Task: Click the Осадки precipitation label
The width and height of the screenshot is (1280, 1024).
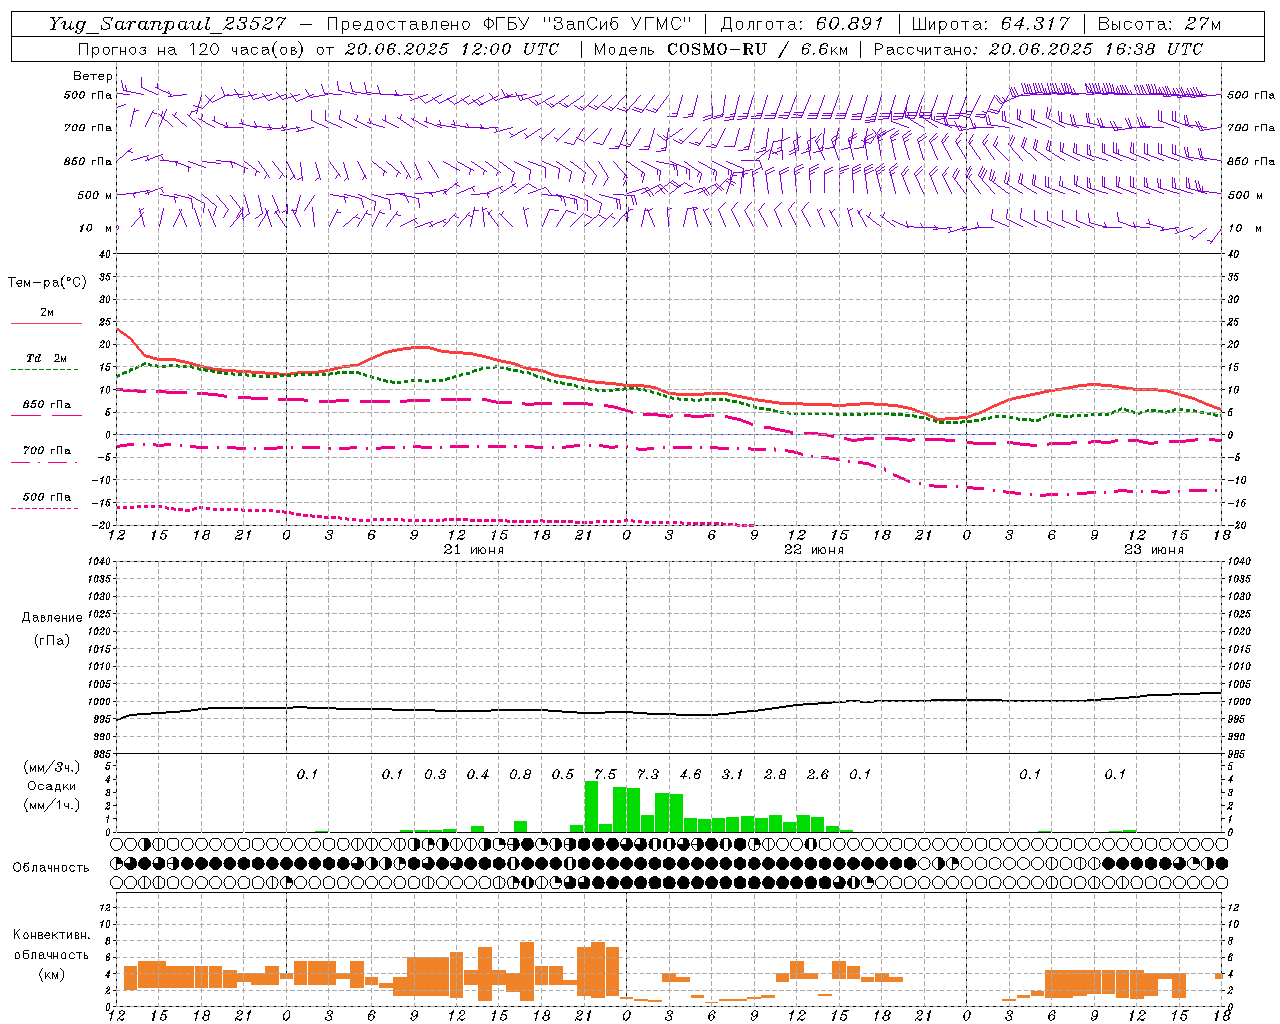Action: click(x=52, y=786)
